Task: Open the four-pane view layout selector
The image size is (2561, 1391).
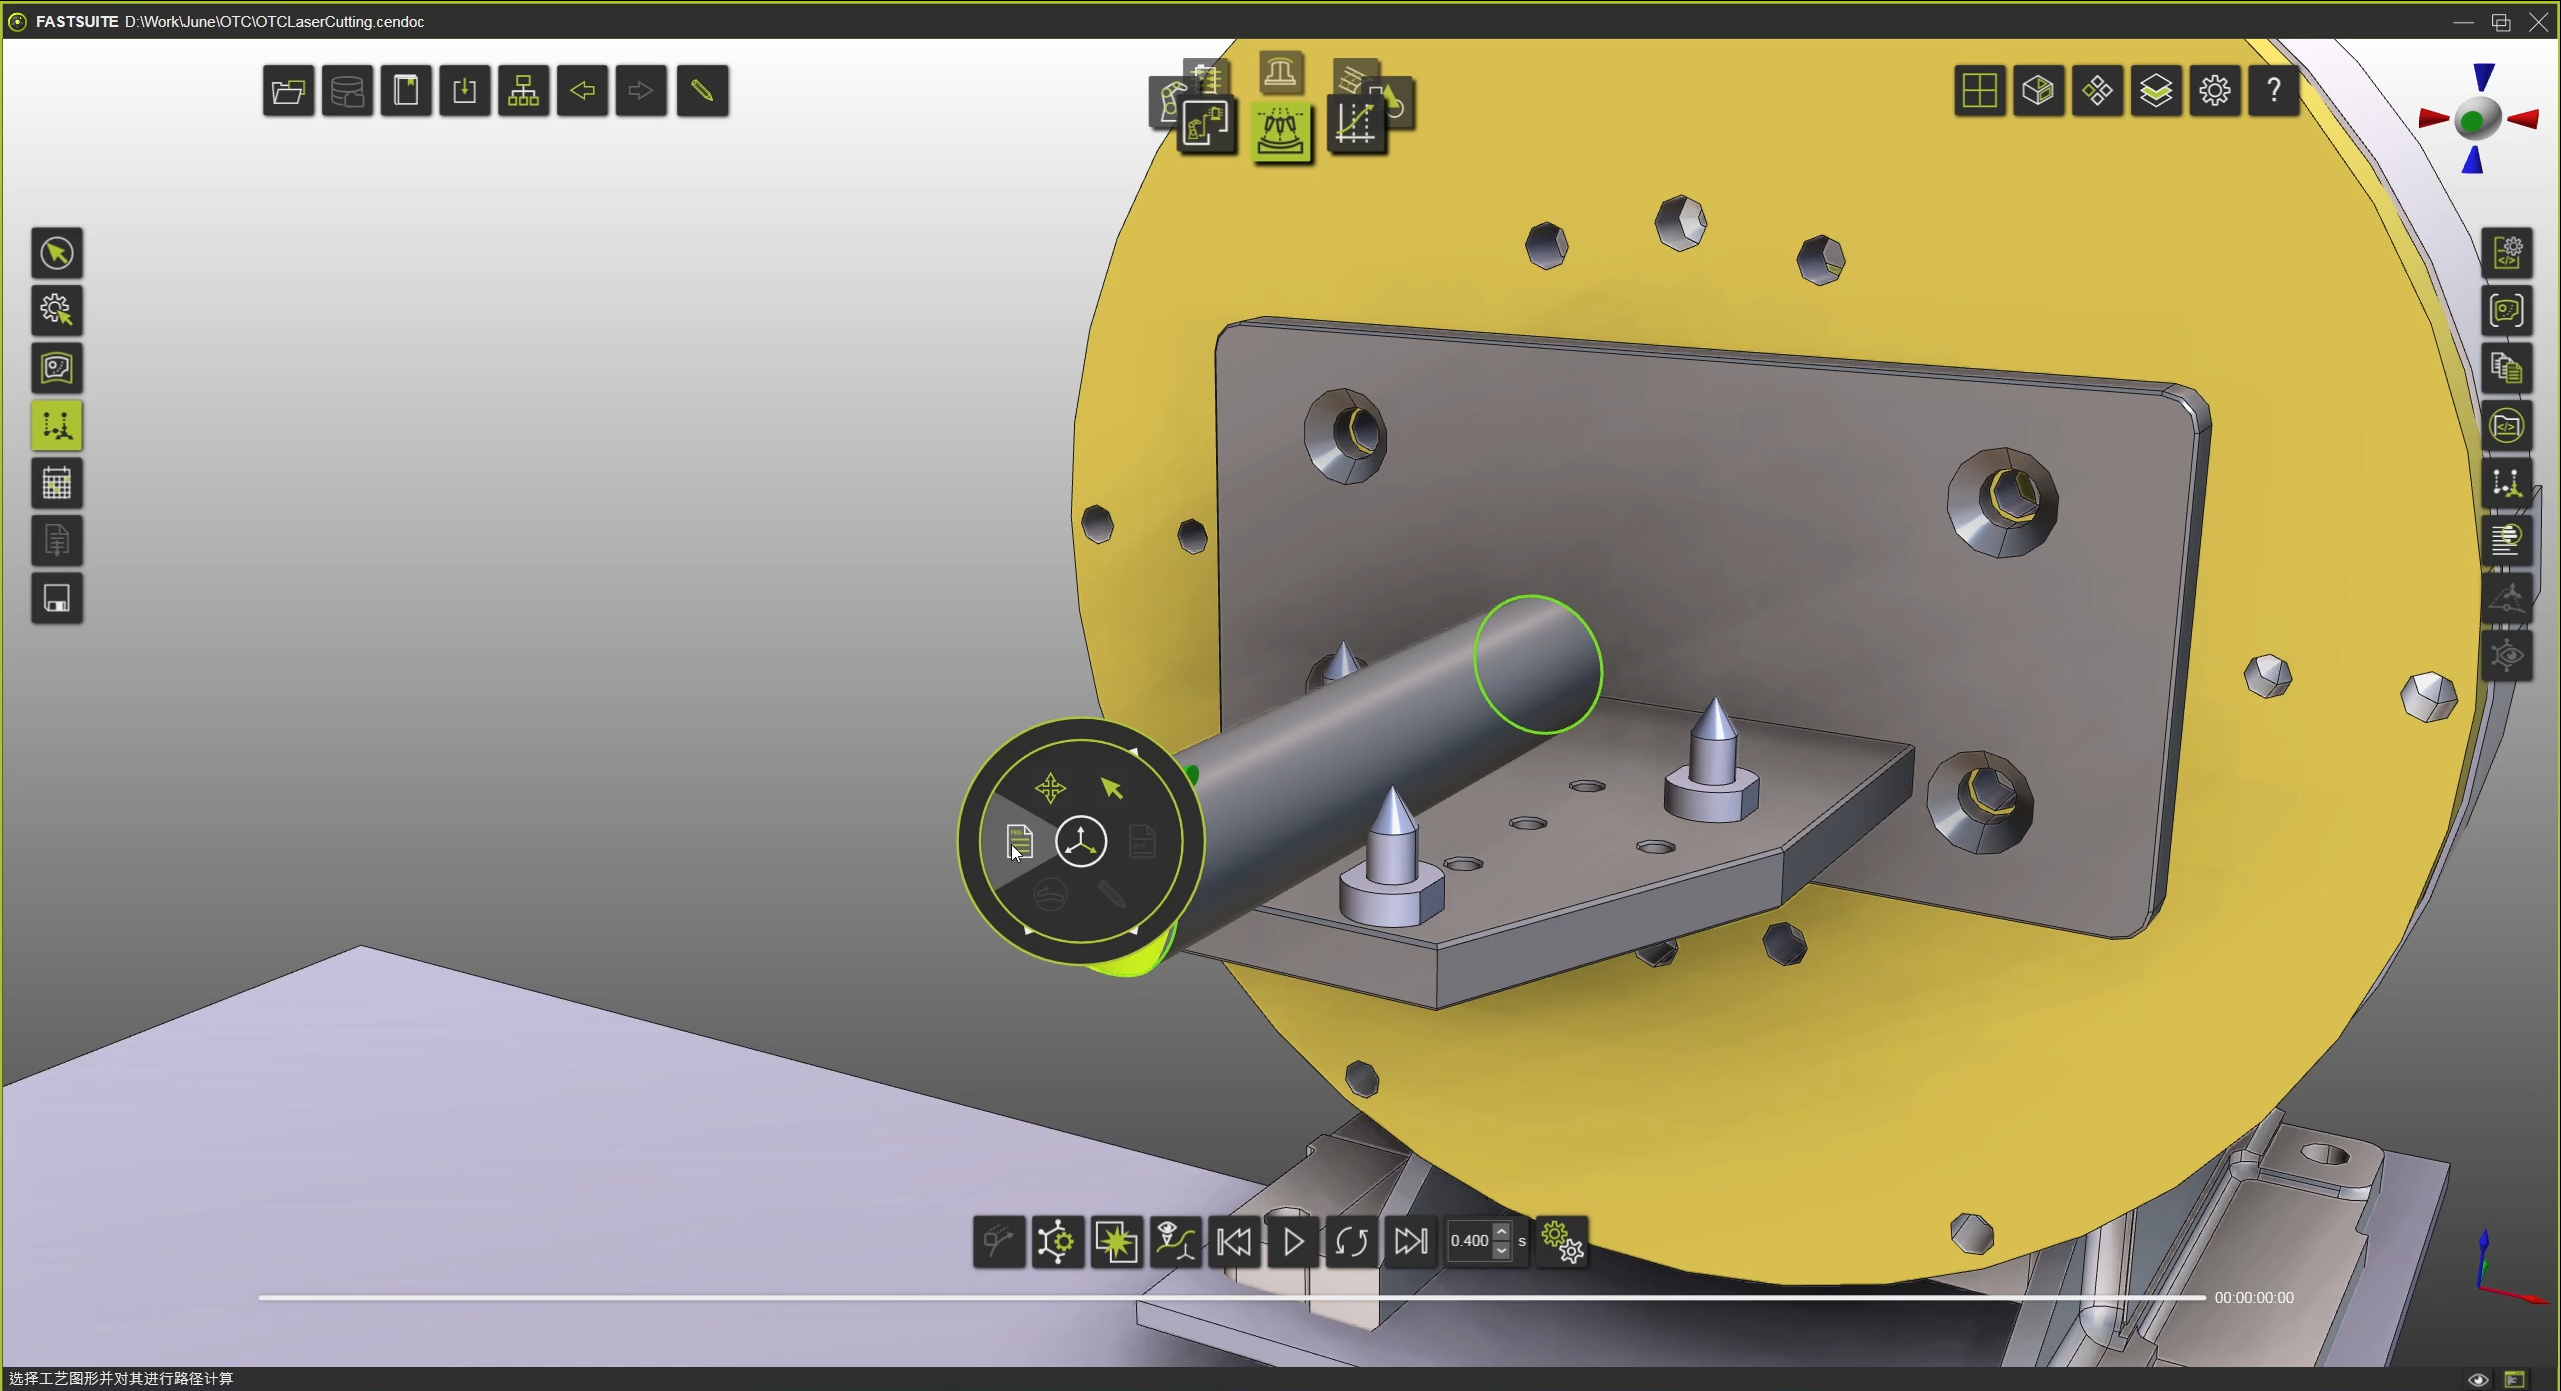Action: (1979, 92)
